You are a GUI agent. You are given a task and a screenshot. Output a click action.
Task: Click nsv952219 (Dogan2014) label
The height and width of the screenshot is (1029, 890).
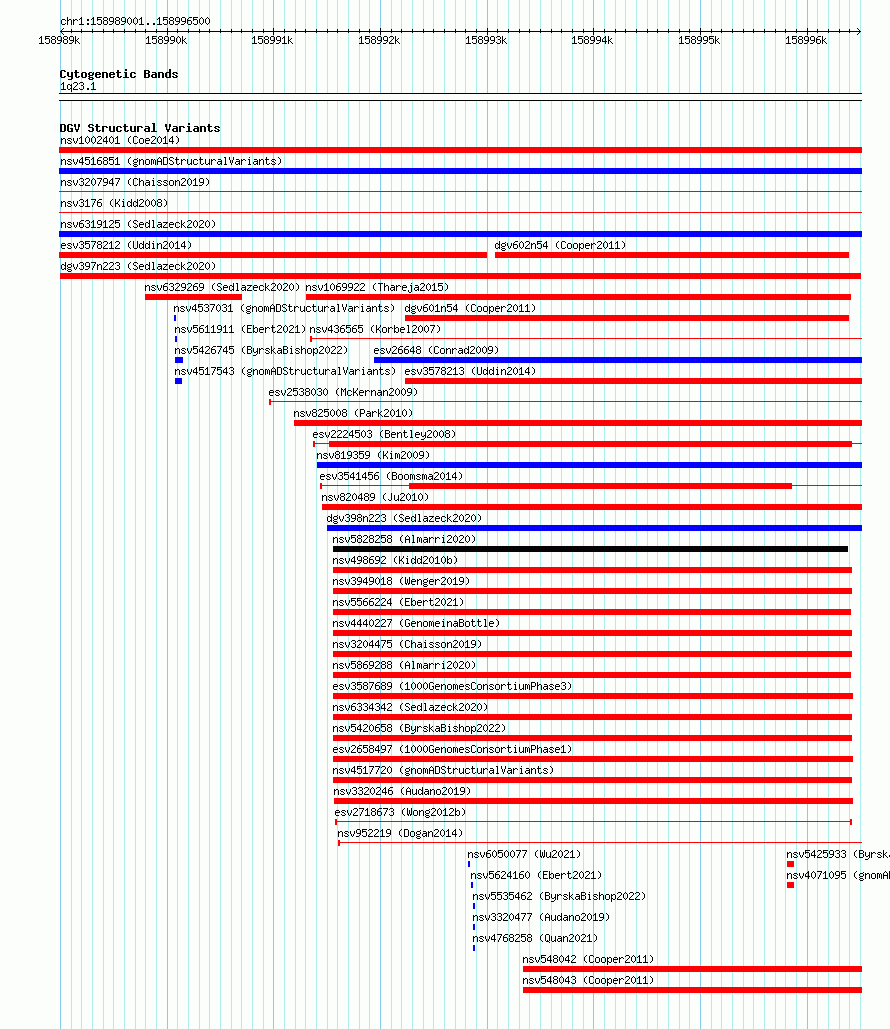pyautogui.click(x=400, y=833)
